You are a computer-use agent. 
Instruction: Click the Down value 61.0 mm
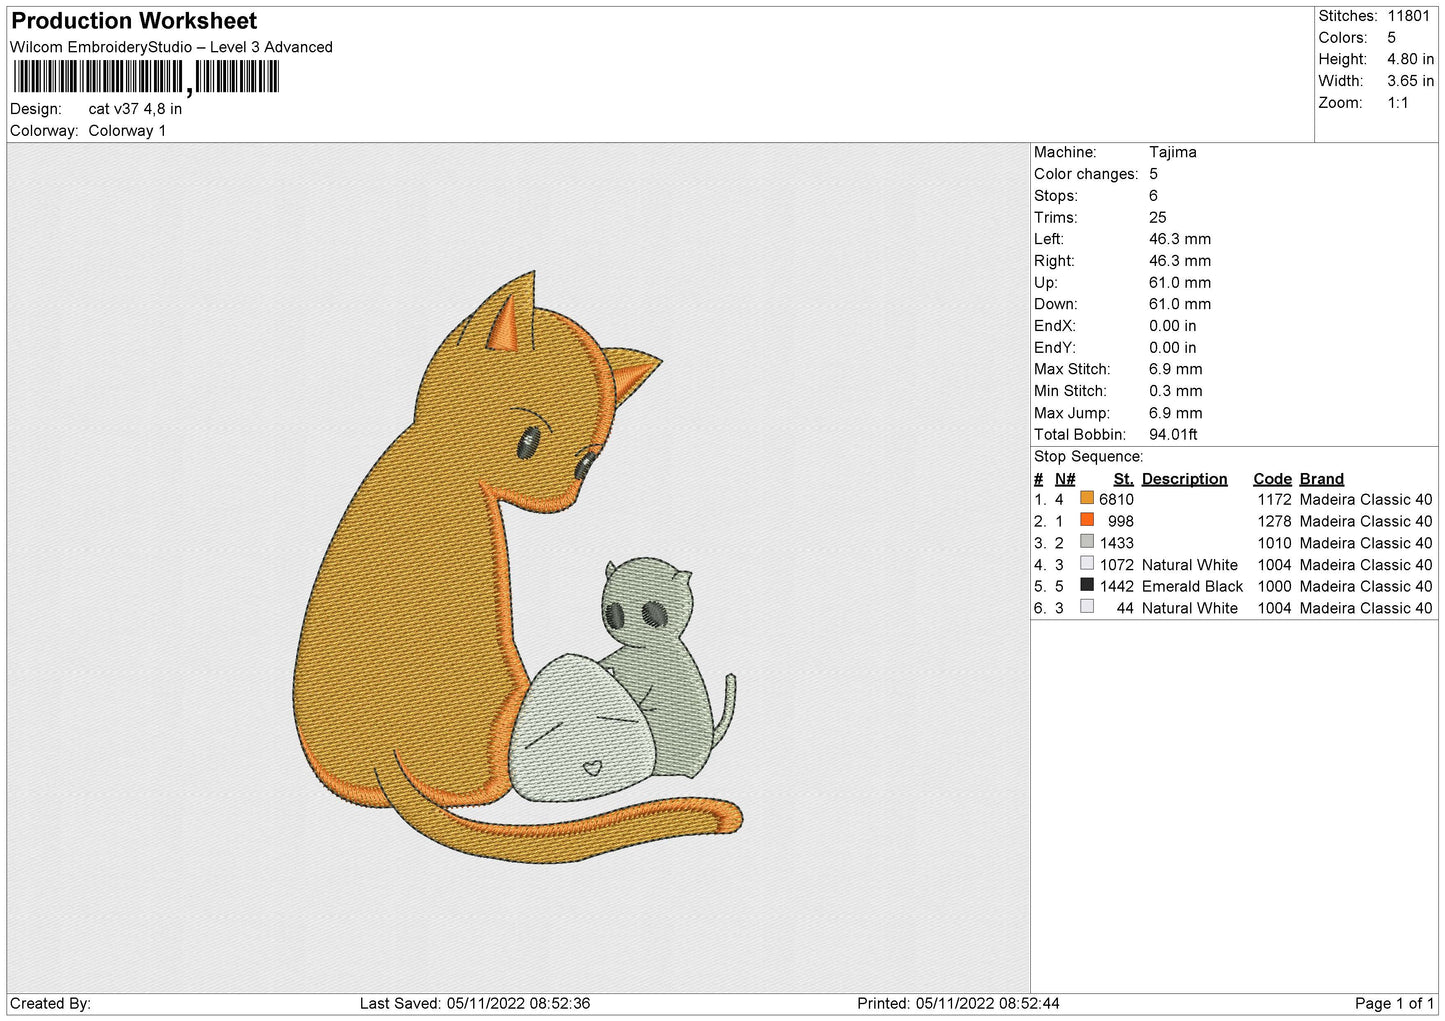pos(1179,304)
